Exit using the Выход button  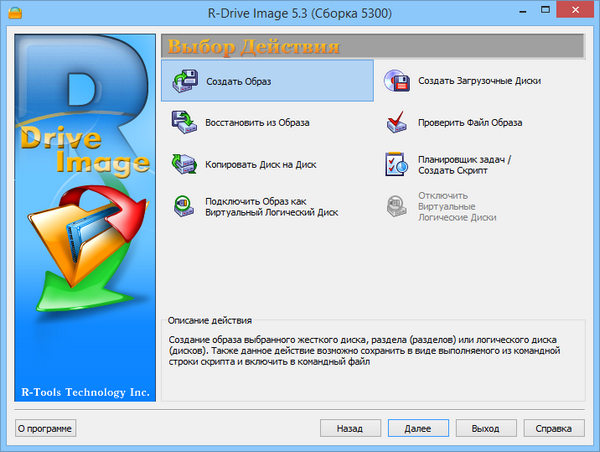click(x=485, y=428)
